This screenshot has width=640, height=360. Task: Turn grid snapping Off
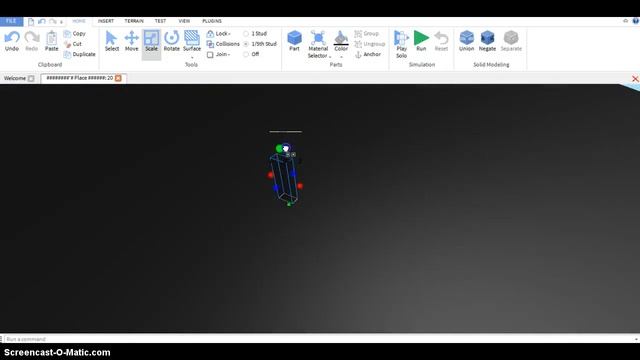point(251,54)
